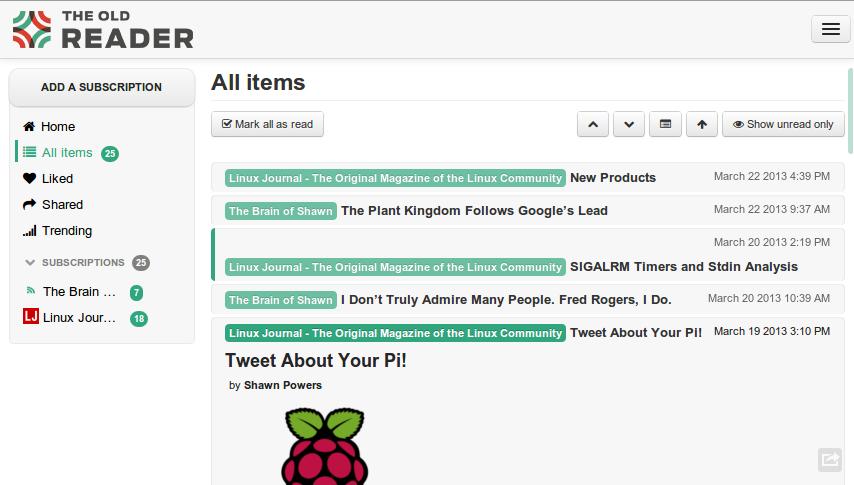This screenshot has height=485, width=854.
Task: Click the Linux Journal feed icon
Action: point(30,317)
